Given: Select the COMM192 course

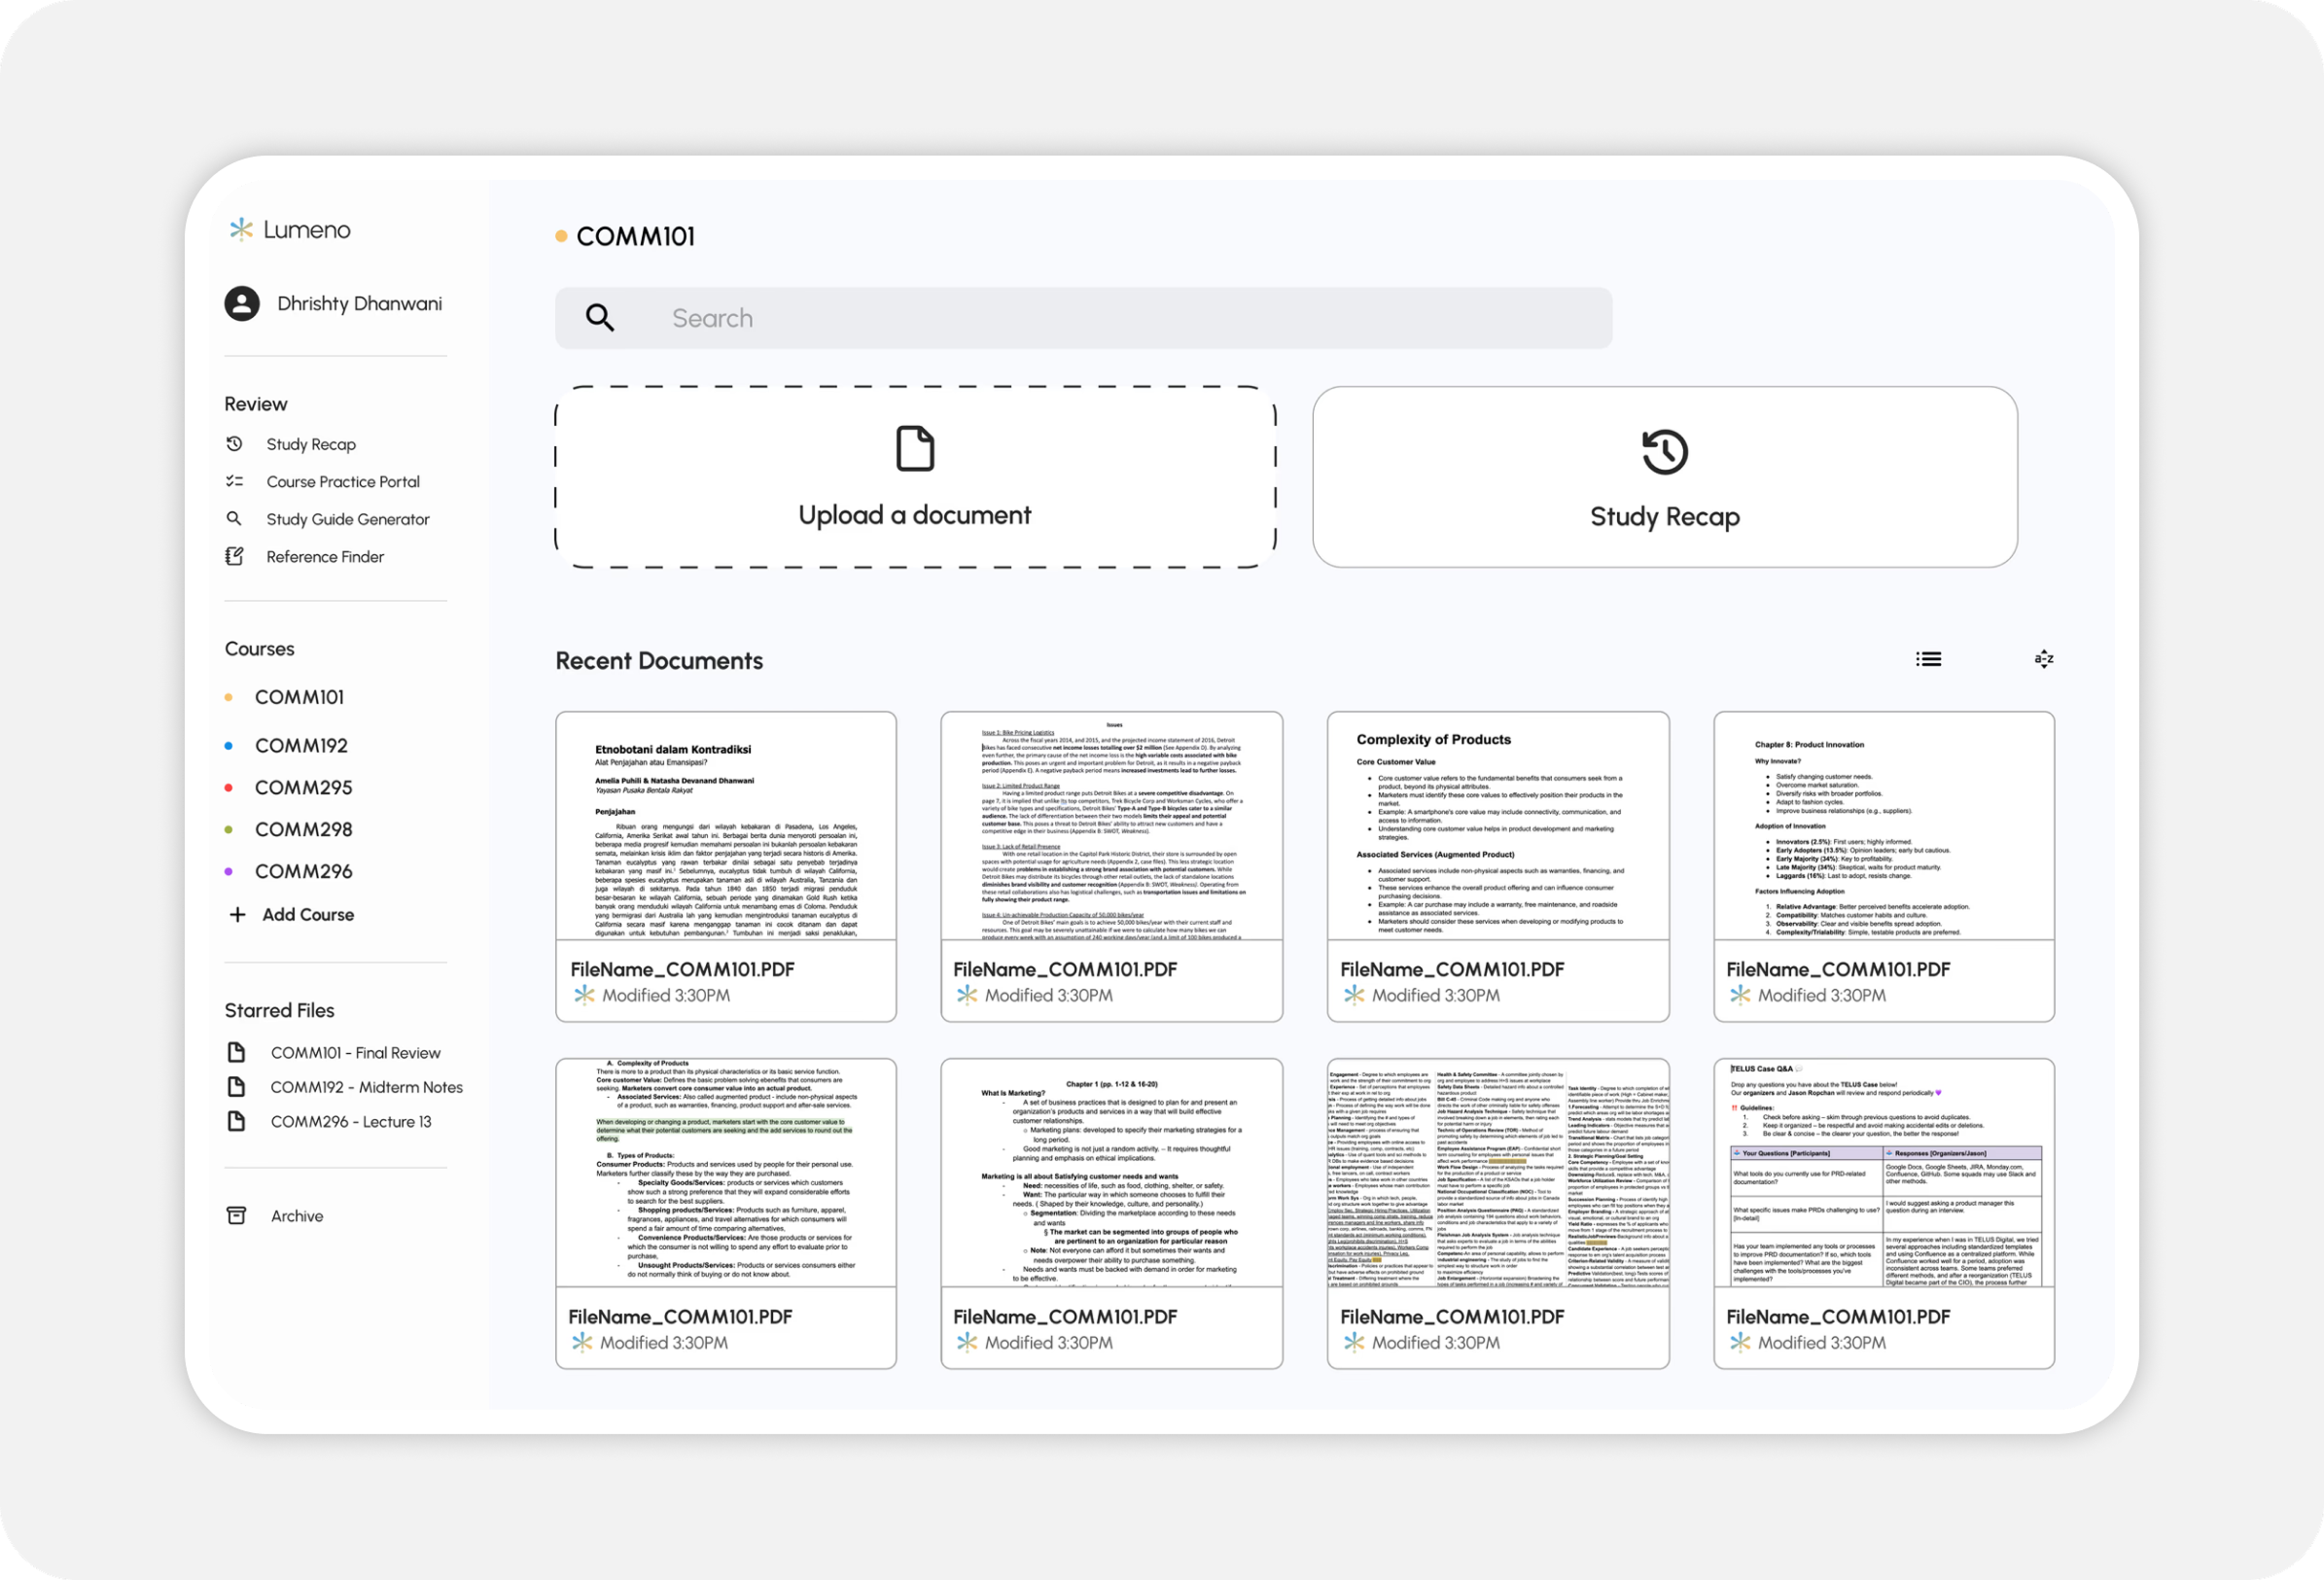Looking at the screenshot, I should point(301,746).
